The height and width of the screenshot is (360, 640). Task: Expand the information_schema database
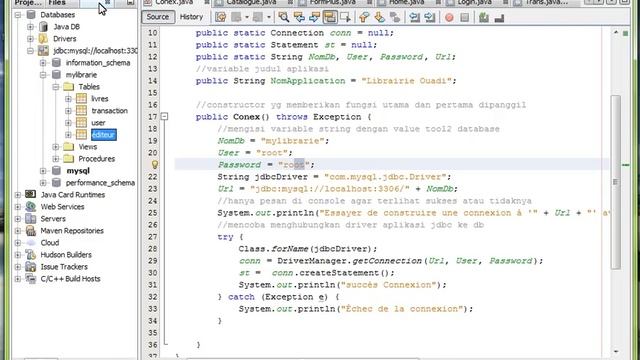pos(43,63)
